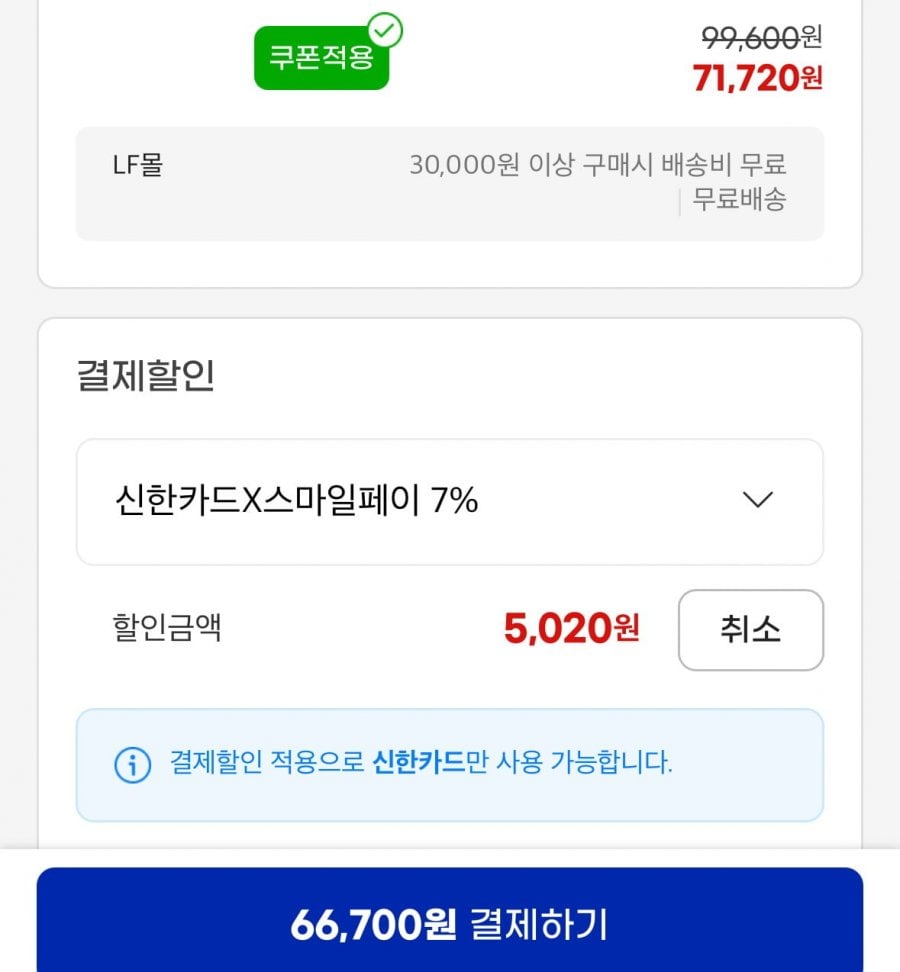Click the 원 unit after 5,020
The image size is (900, 972).
point(627,629)
